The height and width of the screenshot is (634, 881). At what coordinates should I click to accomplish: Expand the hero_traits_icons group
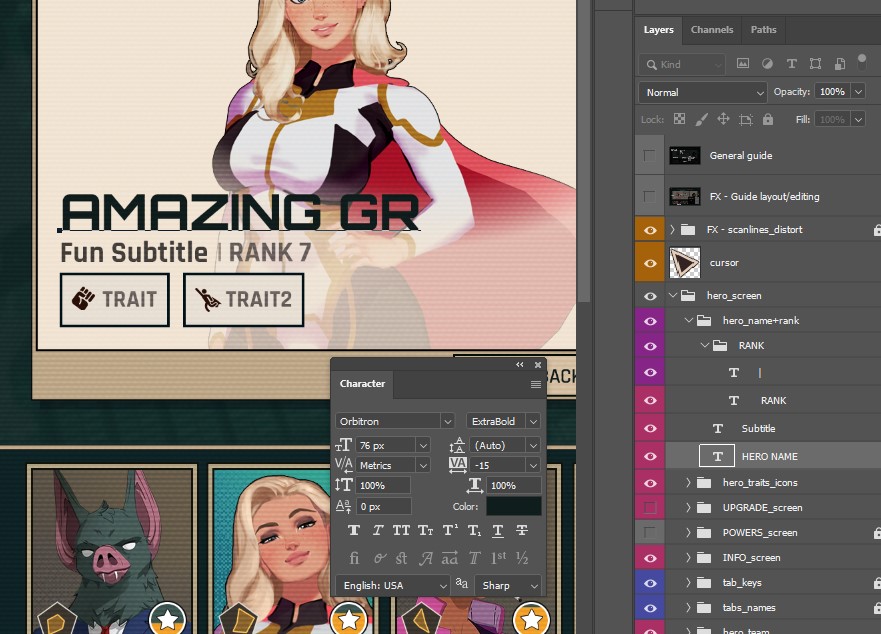[688, 482]
